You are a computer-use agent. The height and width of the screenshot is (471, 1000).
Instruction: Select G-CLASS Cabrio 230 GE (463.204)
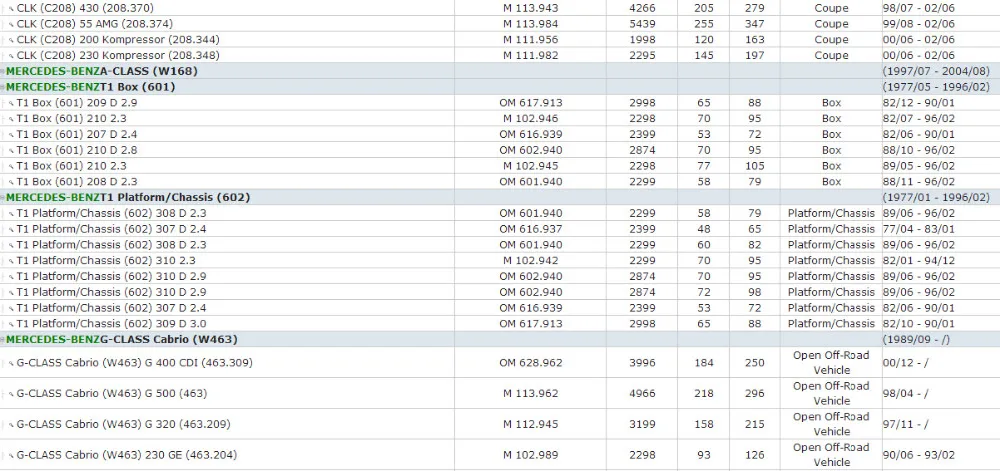click(127, 455)
